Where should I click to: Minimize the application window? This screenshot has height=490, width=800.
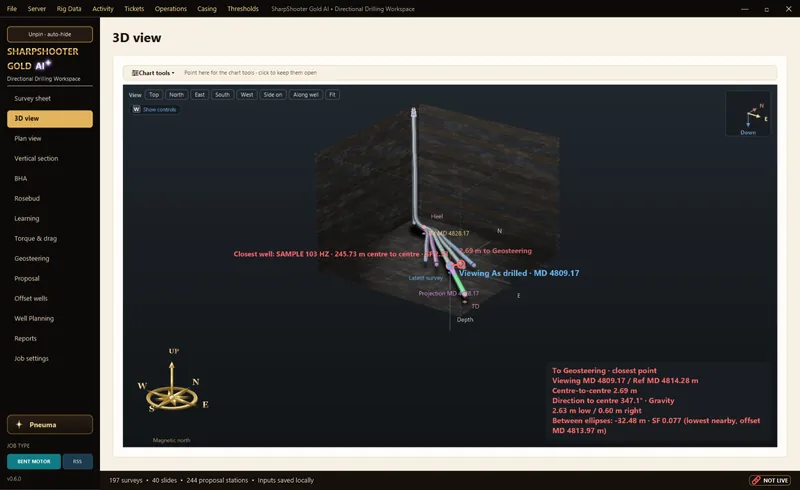point(744,9)
